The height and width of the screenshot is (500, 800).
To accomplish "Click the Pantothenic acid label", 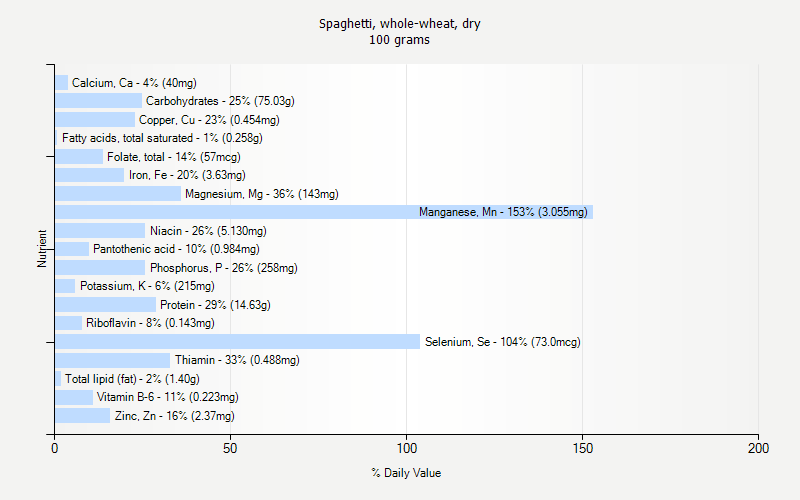I will click(x=176, y=249).
